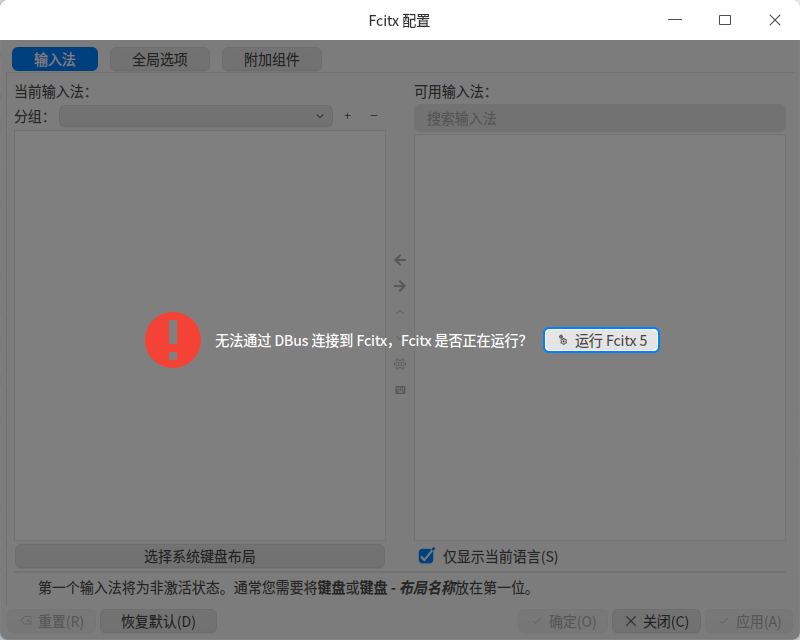This screenshot has width=800, height=640.
Task: Click the 确定(O) button
Action: 563,622
